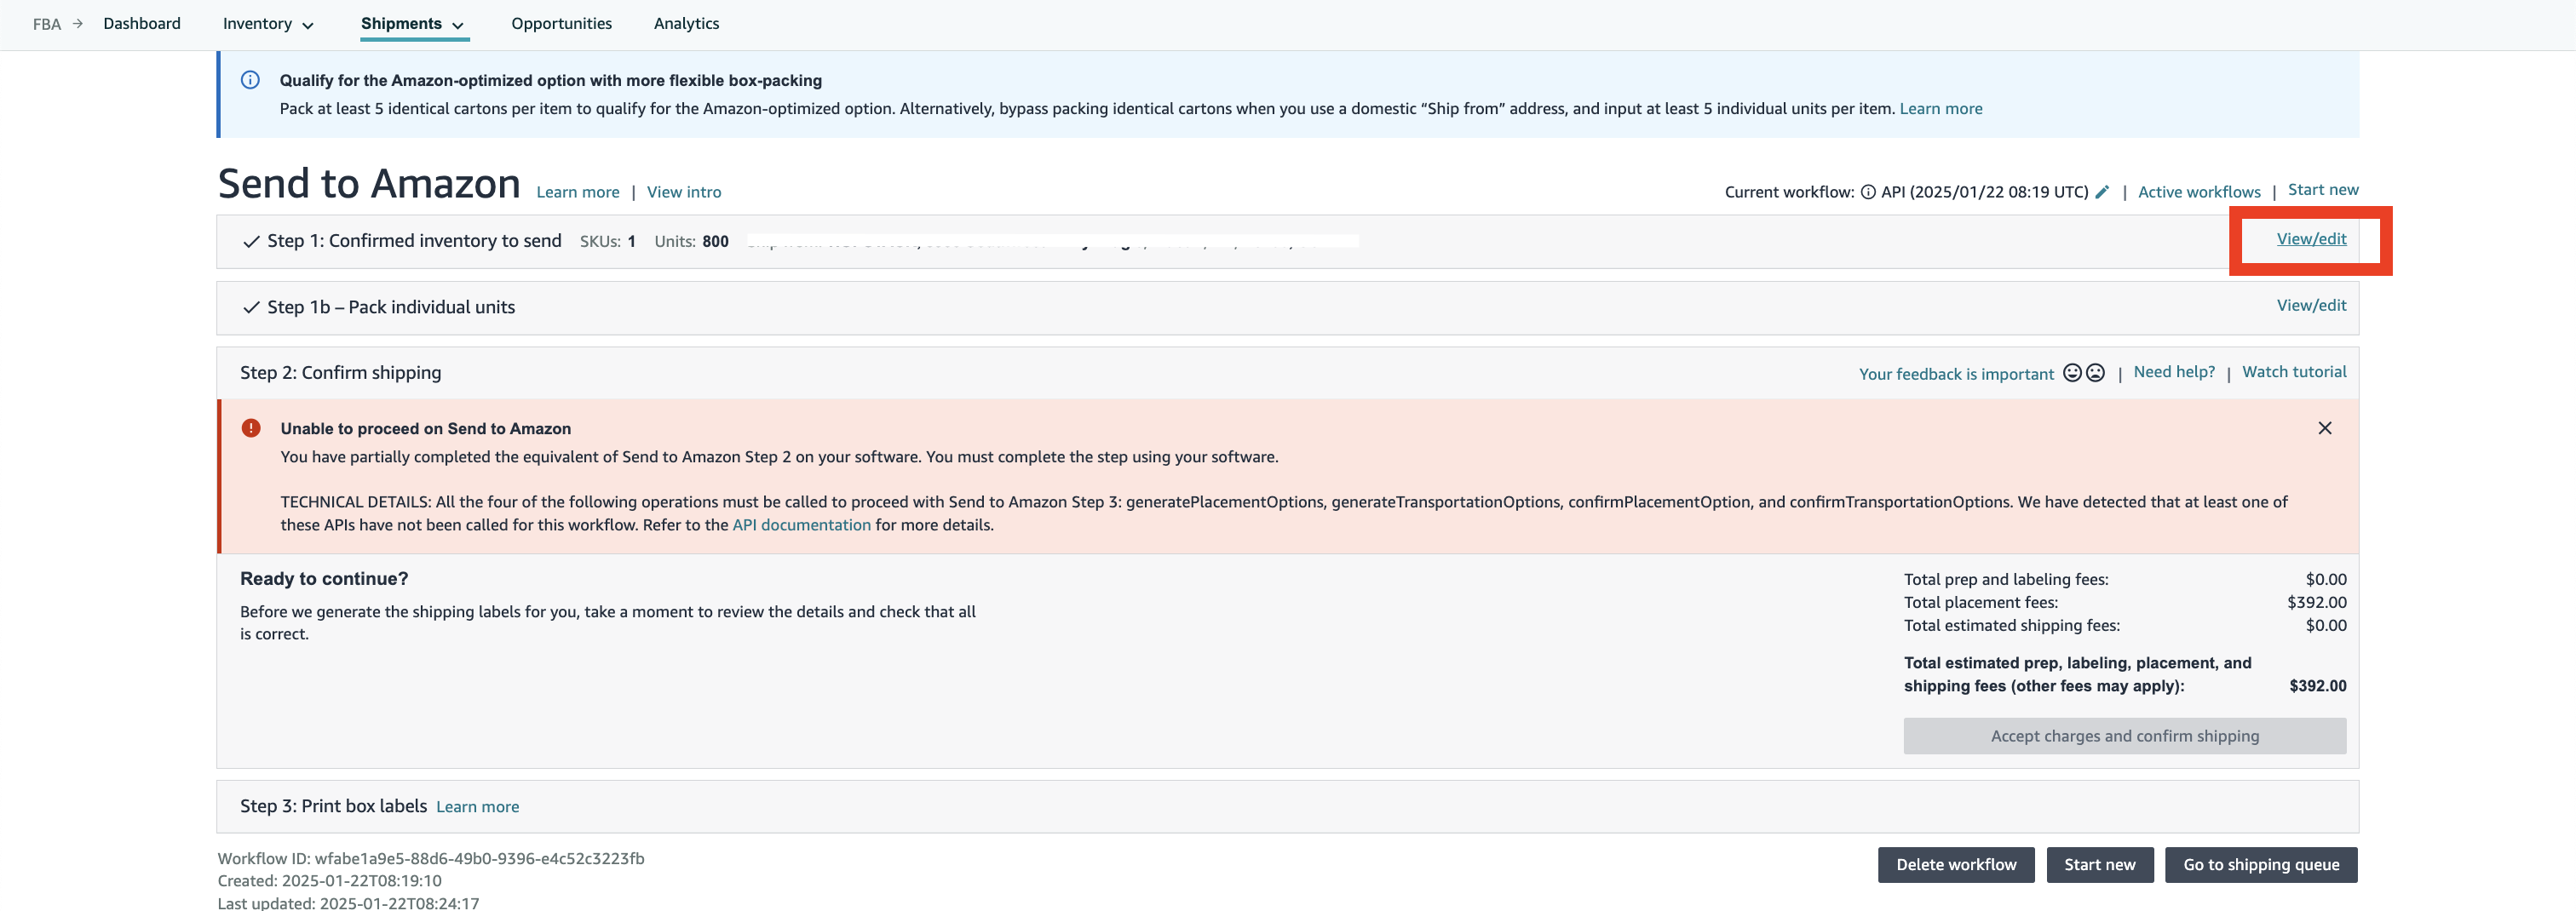Click the sad face feedback icon
The height and width of the screenshot is (911, 2576).
(2096, 373)
